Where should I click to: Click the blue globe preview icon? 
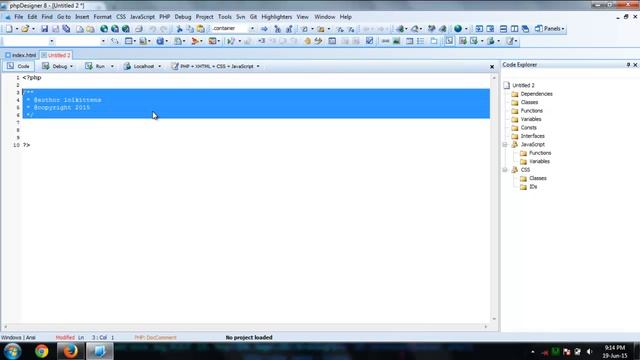458,29
